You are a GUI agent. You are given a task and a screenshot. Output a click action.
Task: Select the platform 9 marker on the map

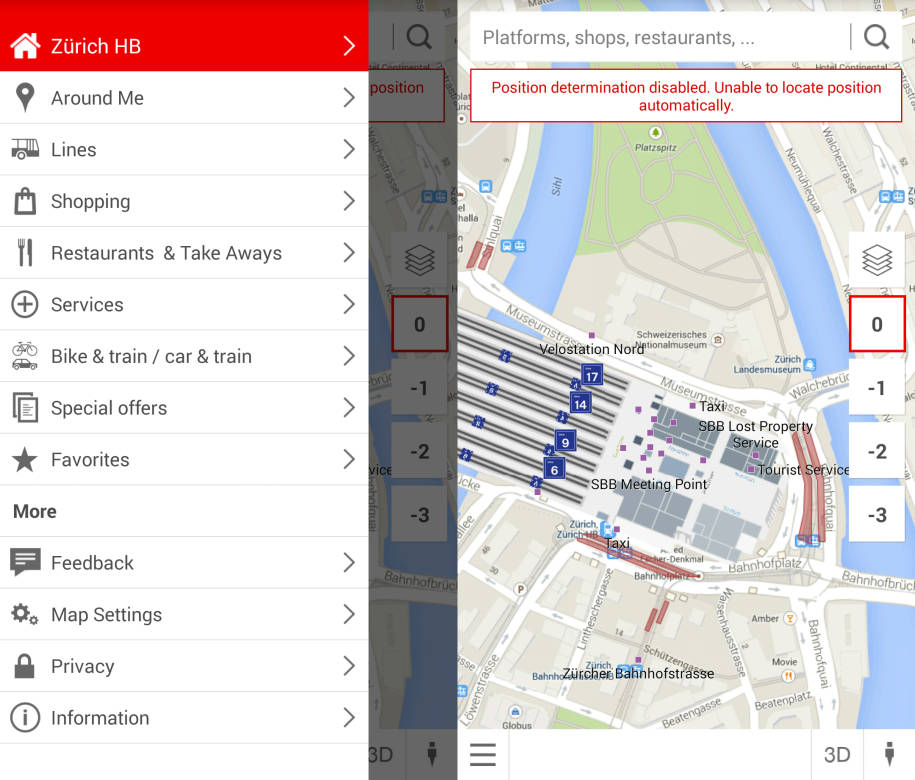(x=565, y=442)
